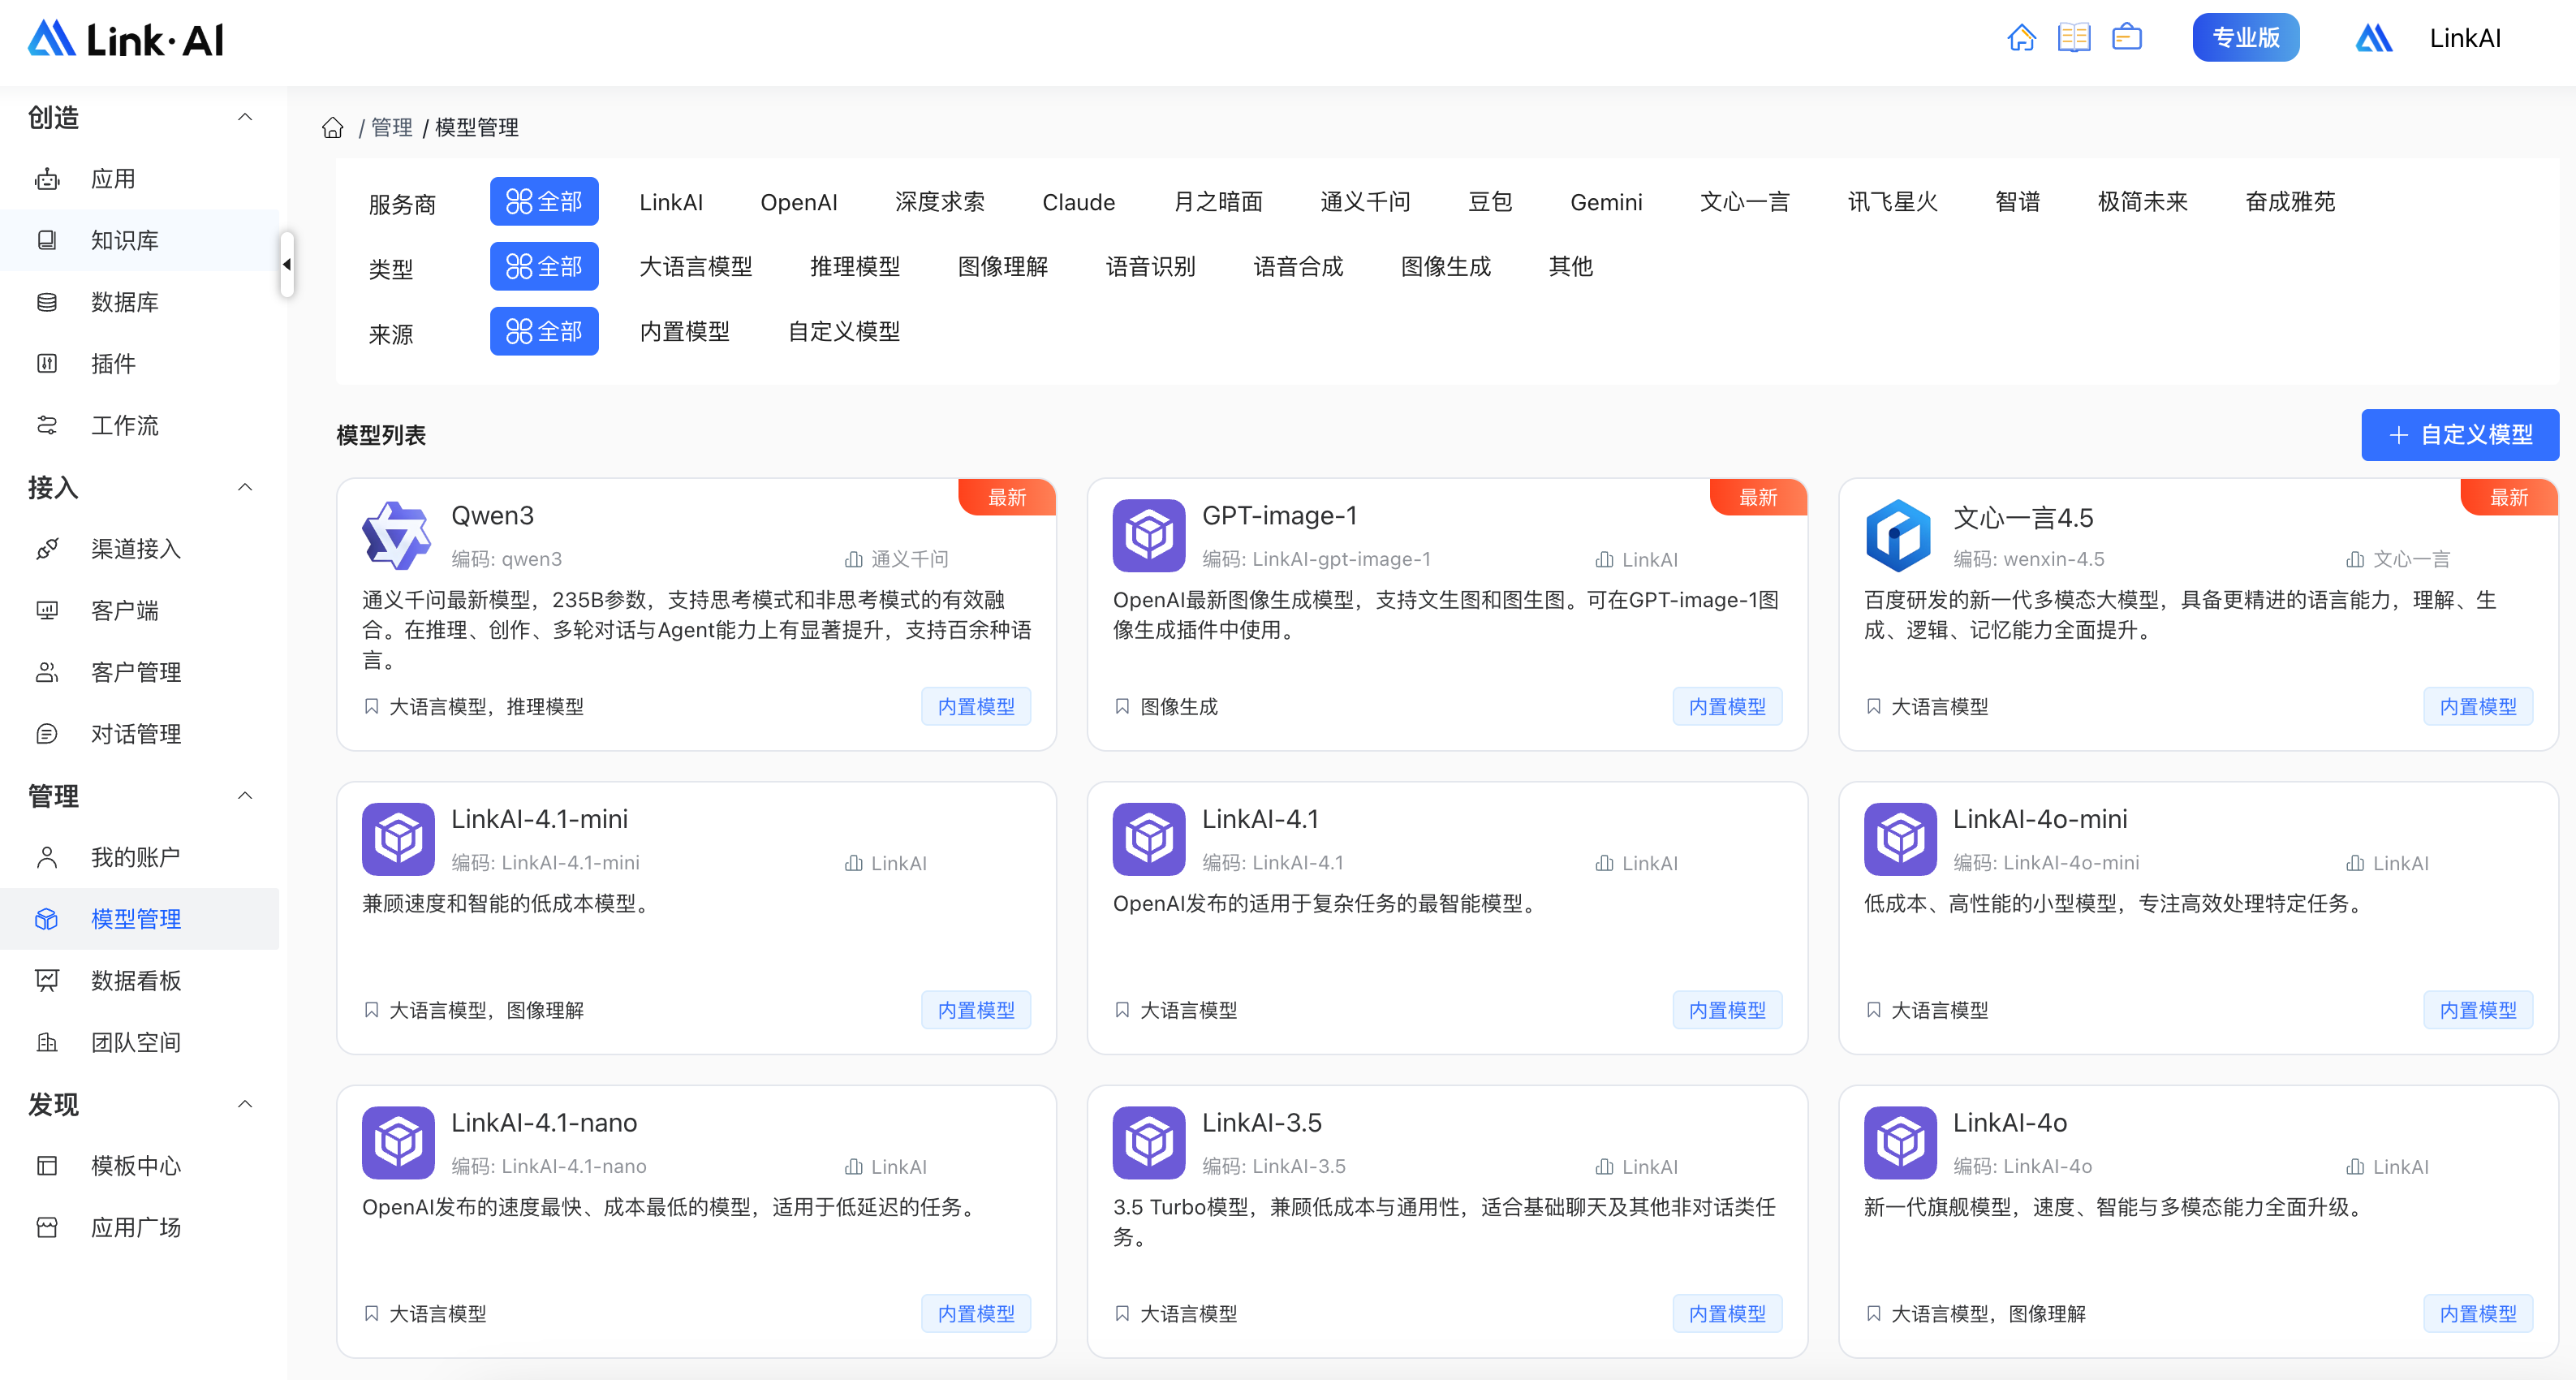
Task: Select 全部 in the 来源 filter
Action: tap(544, 331)
